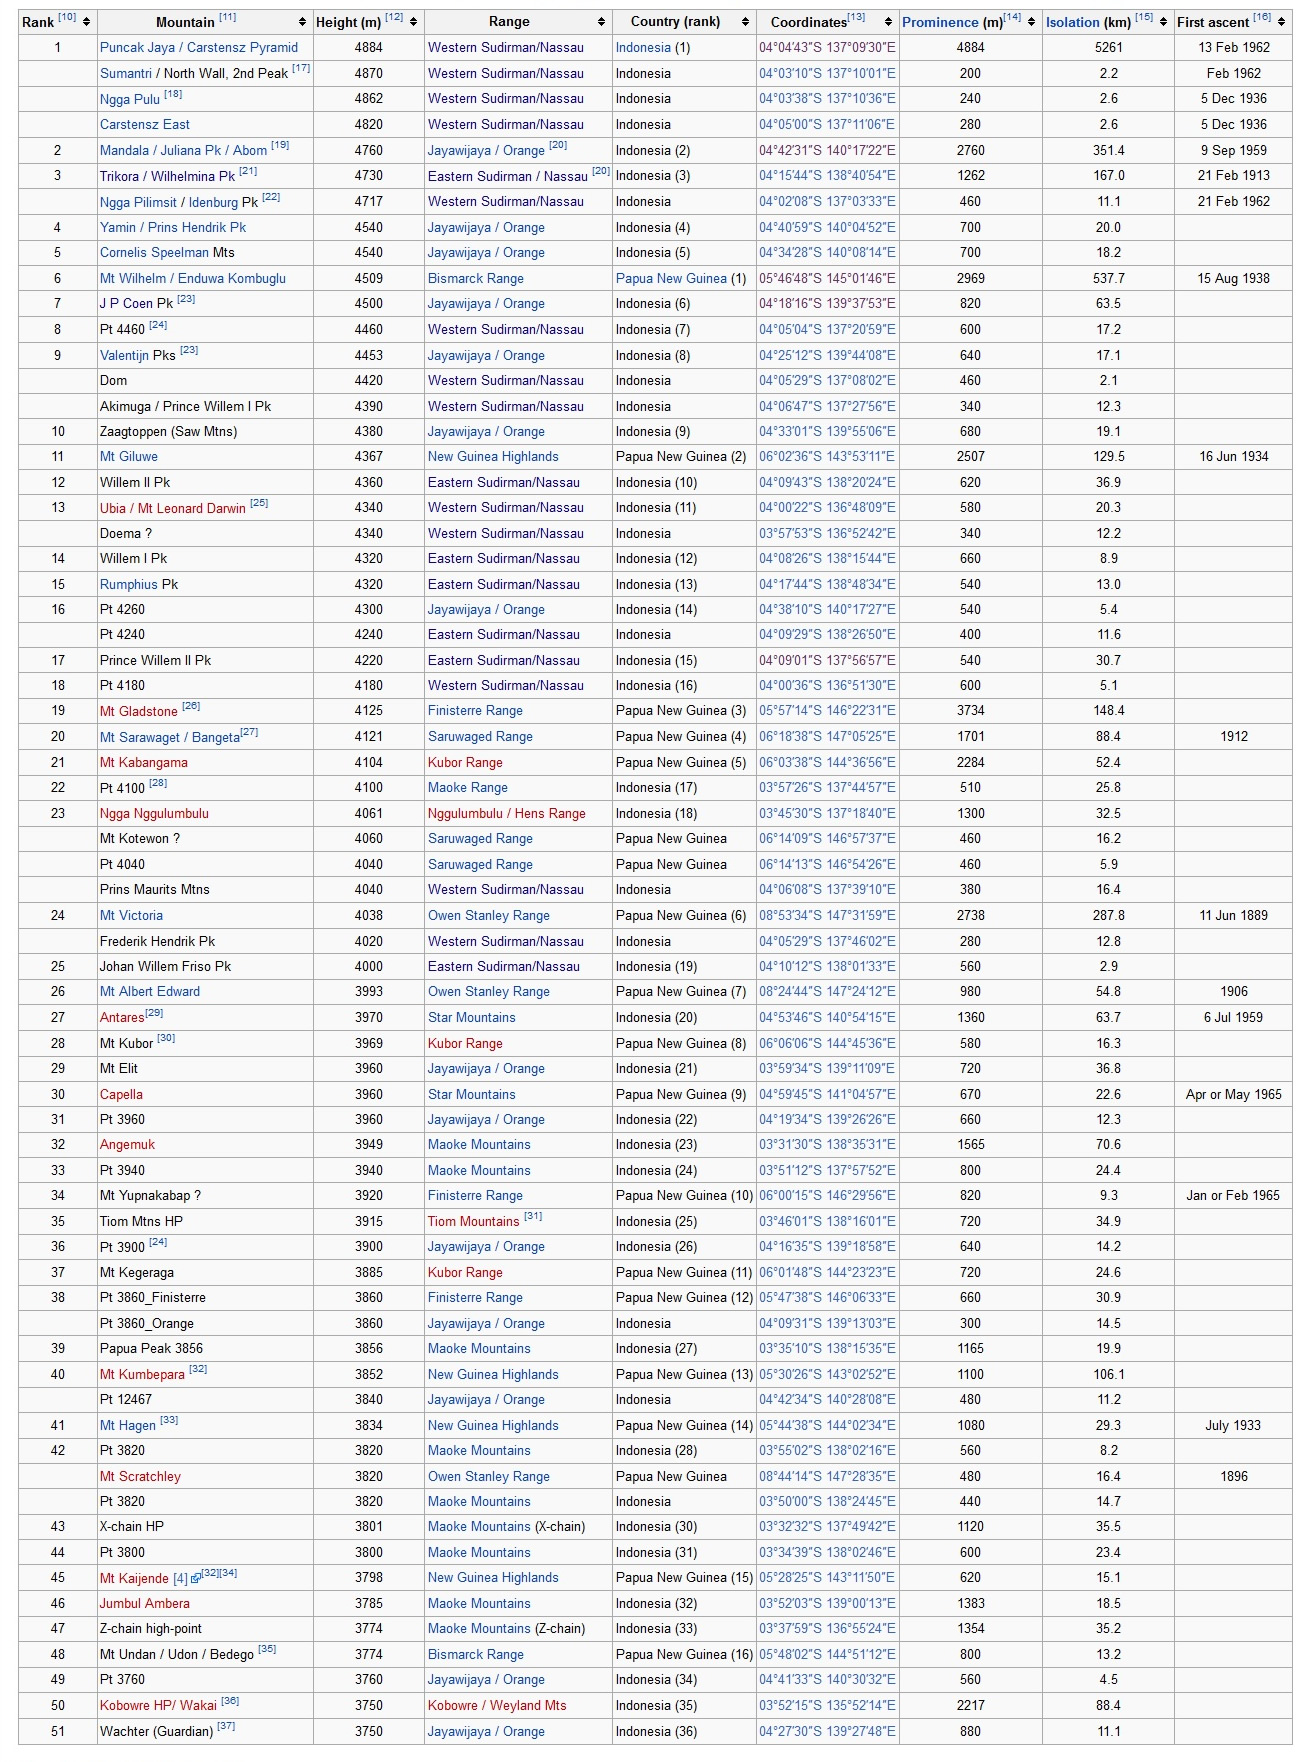
Task: Open Angemuk red link
Action: 127,1144
